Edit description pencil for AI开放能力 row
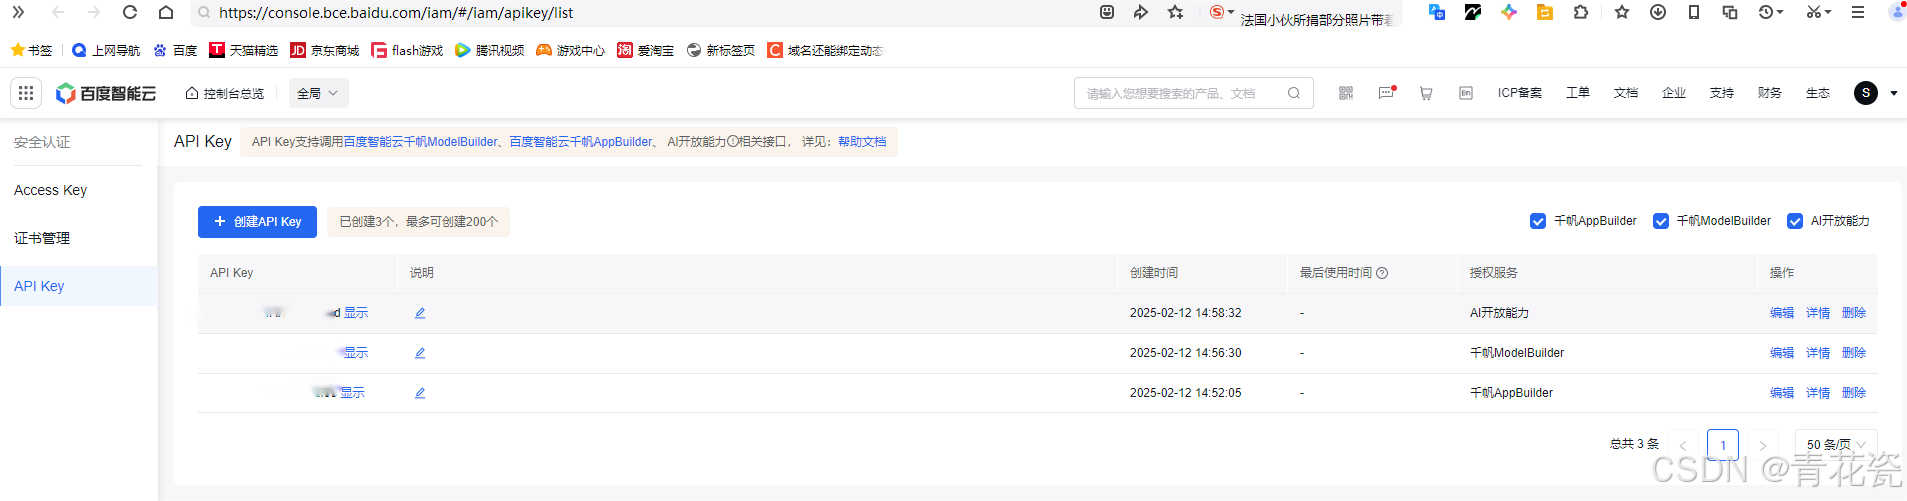Screen dimensions: 1907x501 pyautogui.click(x=420, y=313)
